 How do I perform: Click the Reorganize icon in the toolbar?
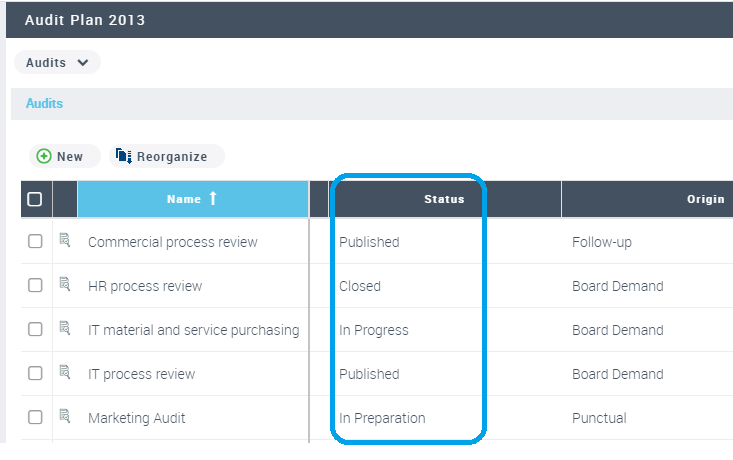(x=124, y=156)
